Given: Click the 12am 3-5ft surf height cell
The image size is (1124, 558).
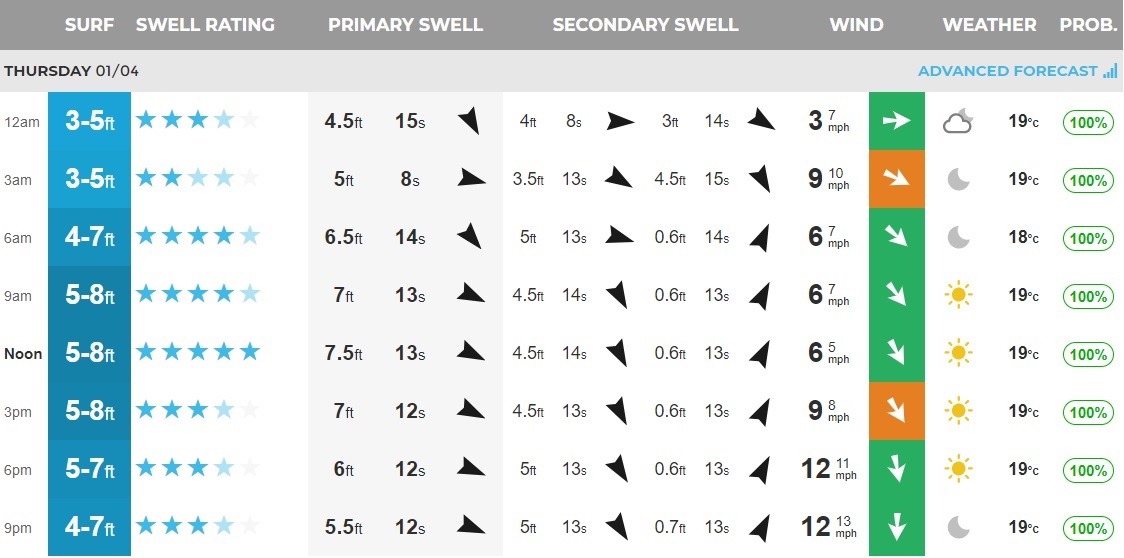Looking at the screenshot, I should (90, 122).
